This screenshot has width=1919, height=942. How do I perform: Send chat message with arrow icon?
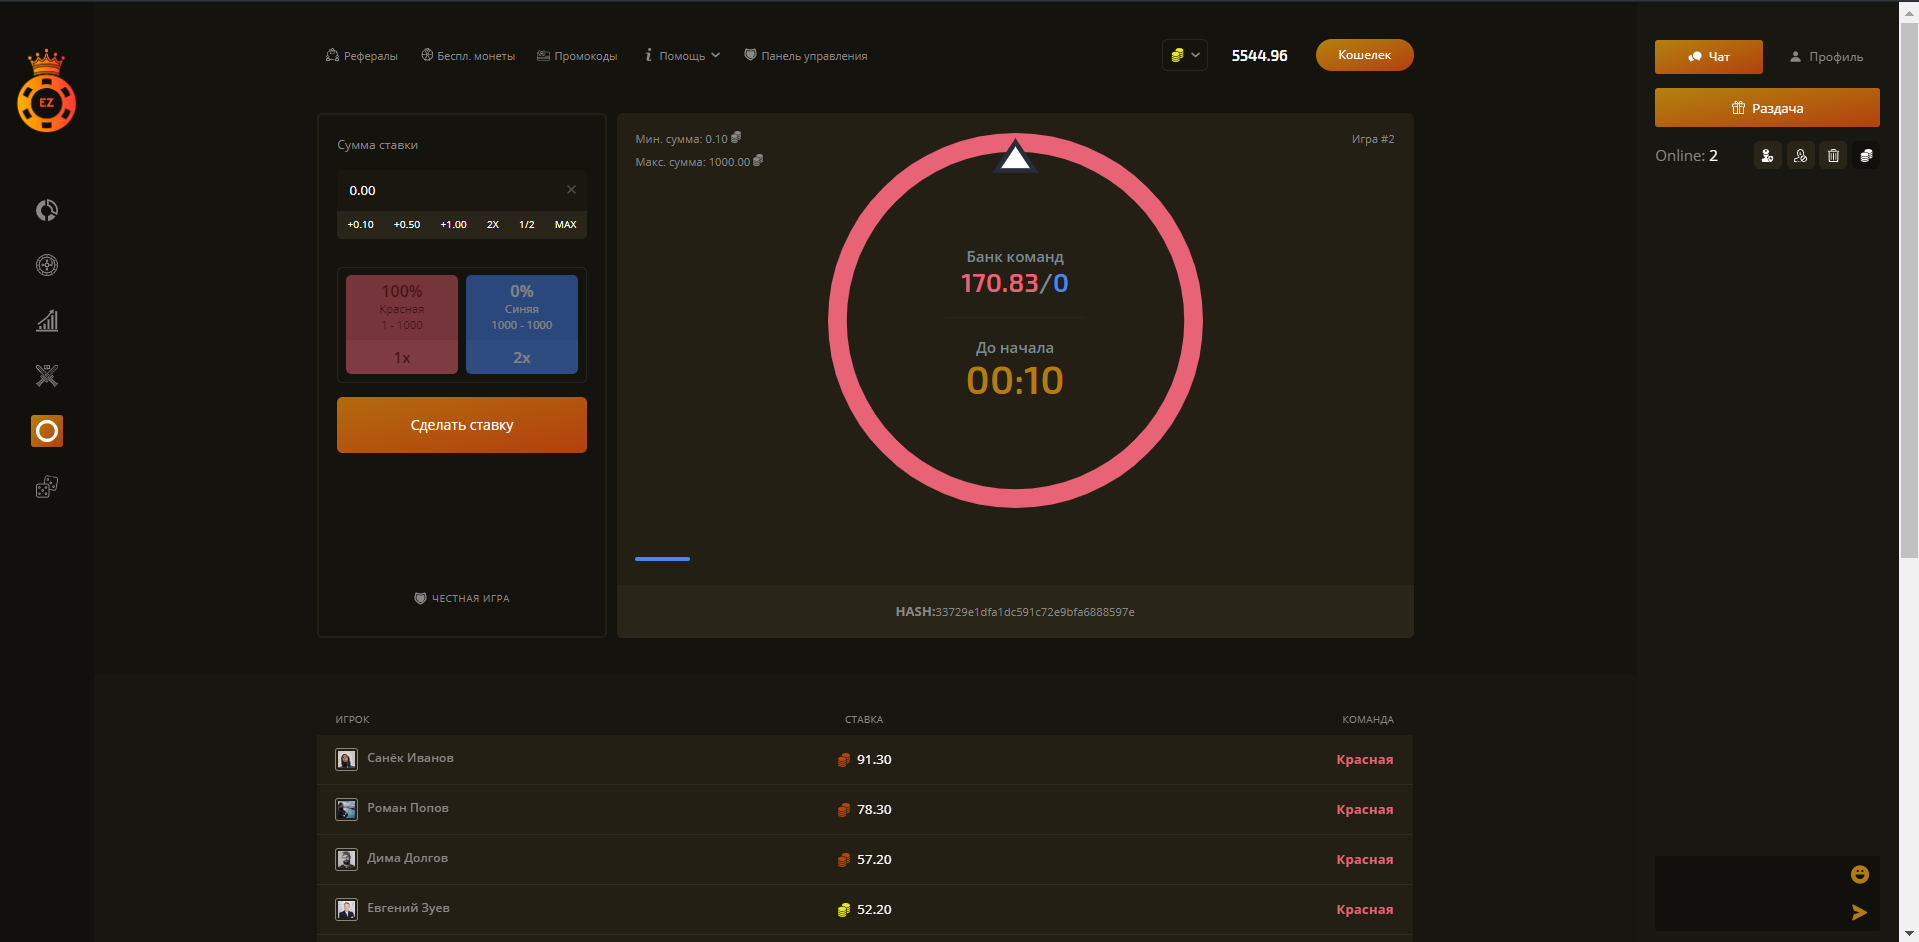tap(1859, 912)
